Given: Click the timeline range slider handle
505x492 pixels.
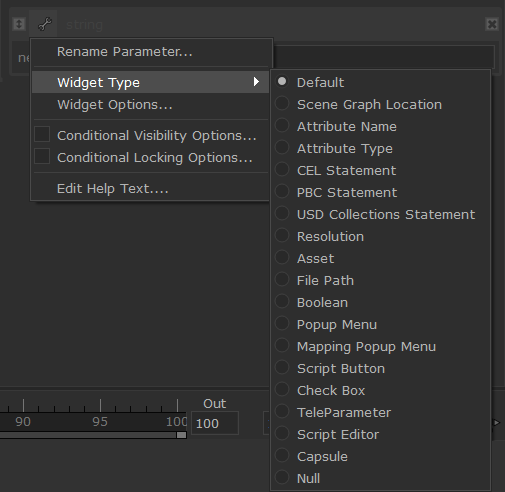Looking at the screenshot, I should click(181, 435).
